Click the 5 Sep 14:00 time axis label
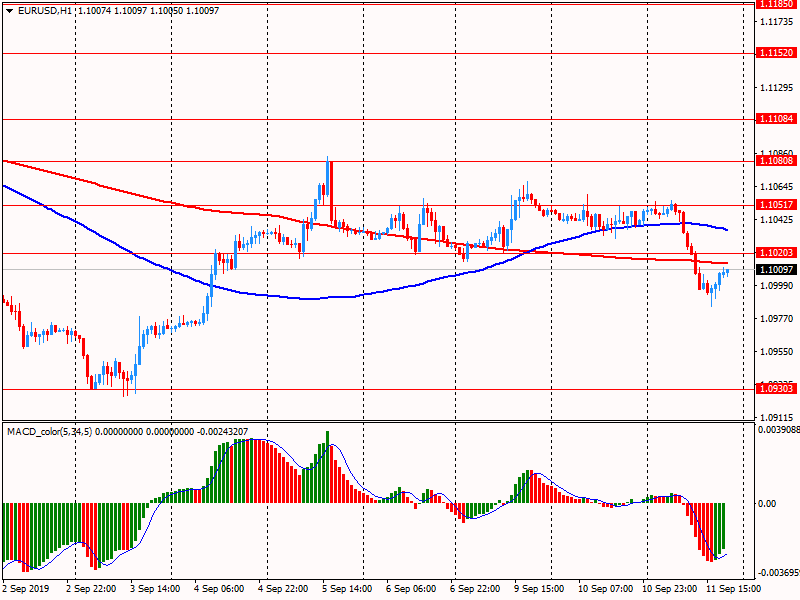Screen dimensions: 800x600 347,589
